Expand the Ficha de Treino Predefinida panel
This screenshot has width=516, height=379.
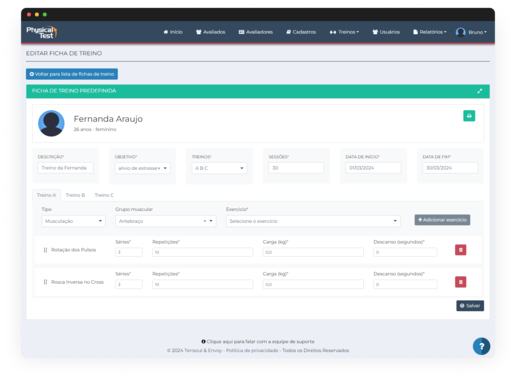(x=479, y=91)
